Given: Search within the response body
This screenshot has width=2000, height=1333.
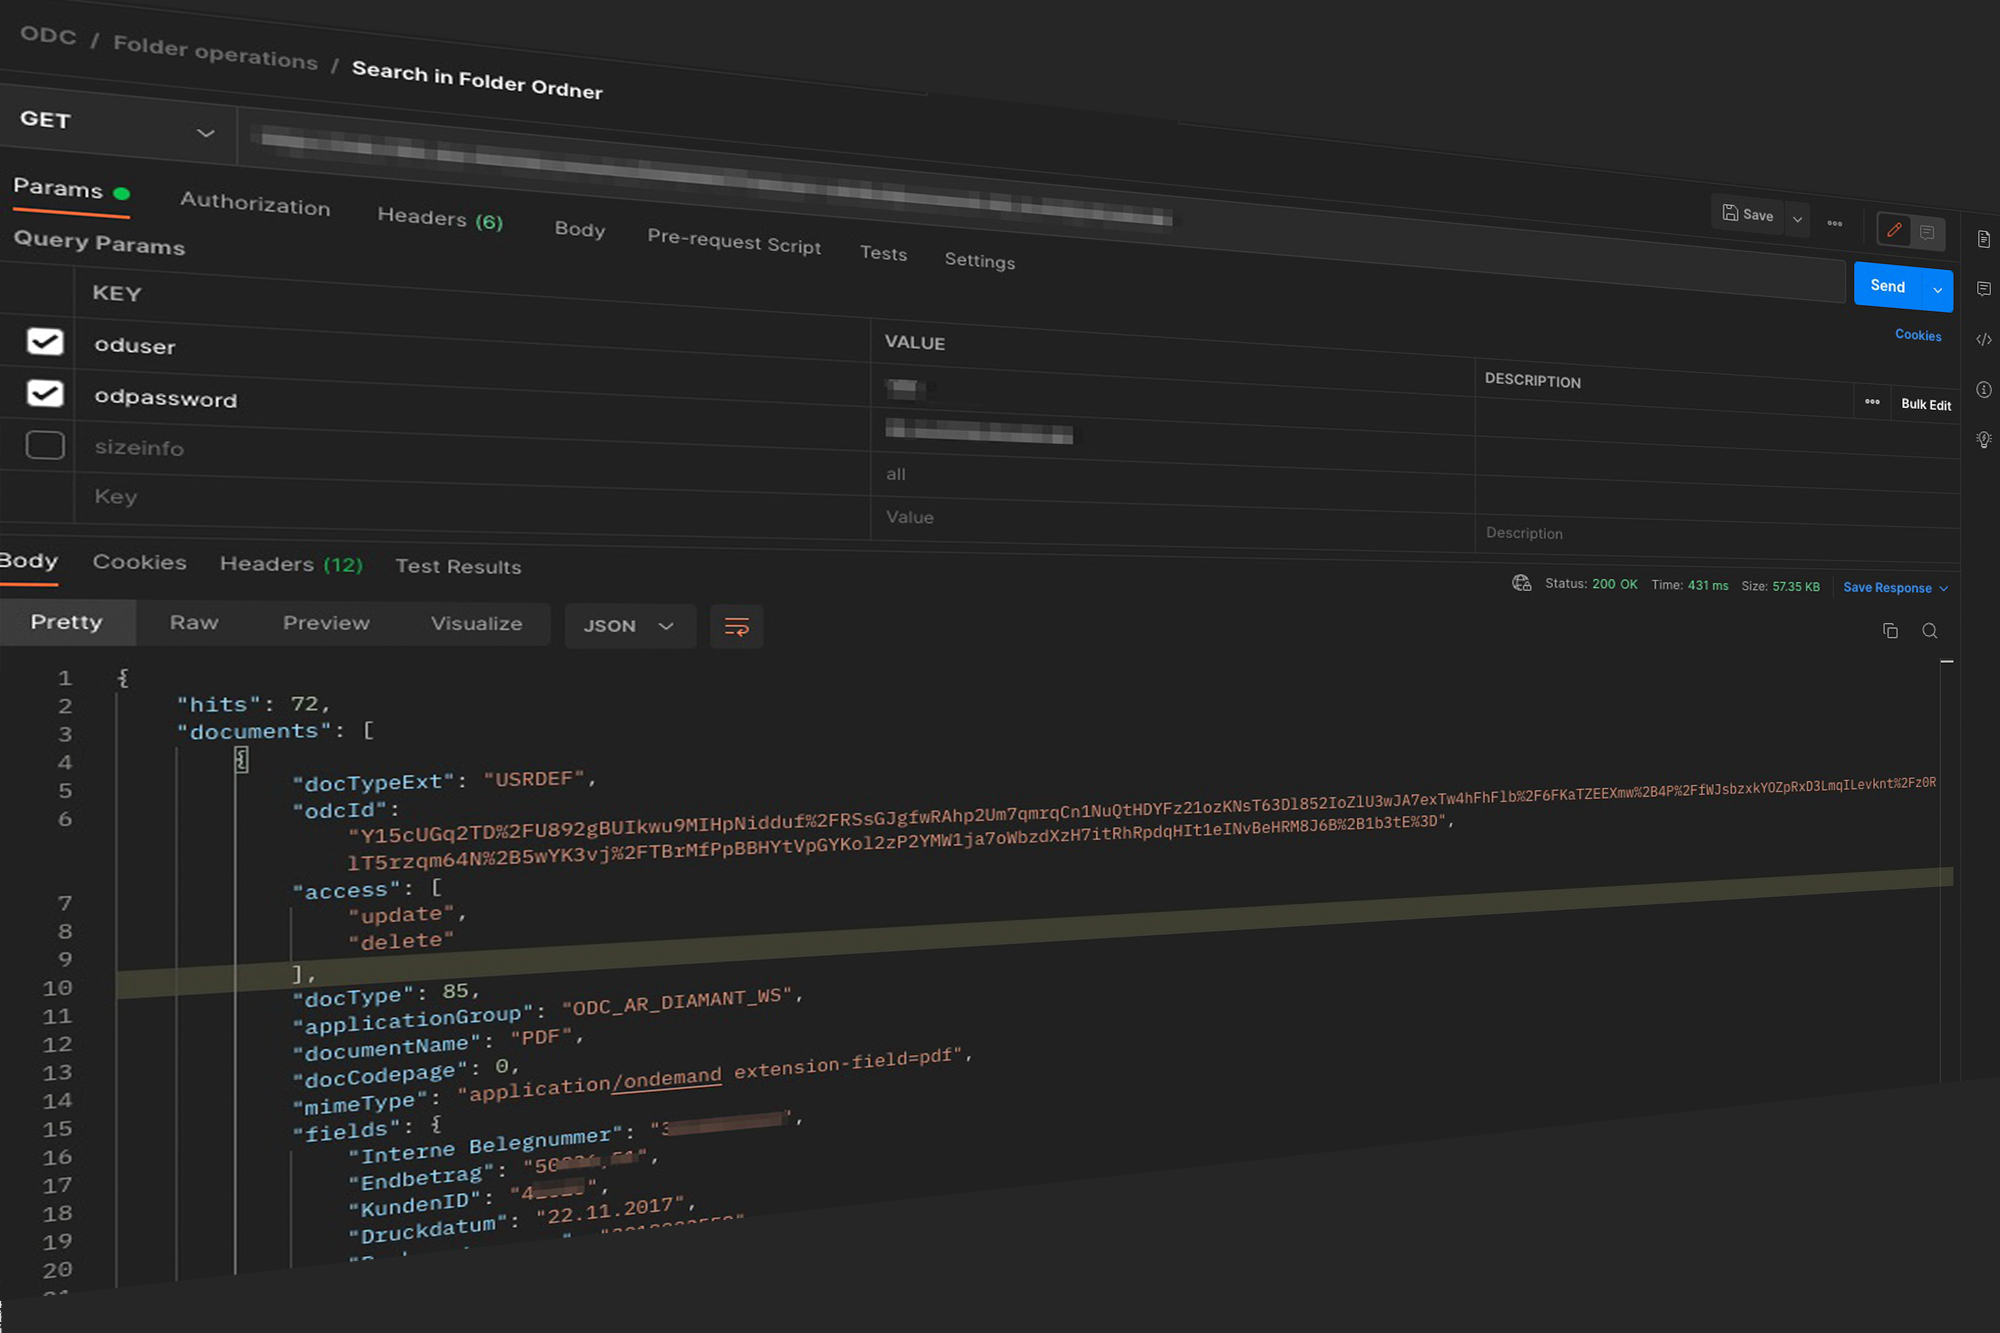Looking at the screenshot, I should point(1930,631).
